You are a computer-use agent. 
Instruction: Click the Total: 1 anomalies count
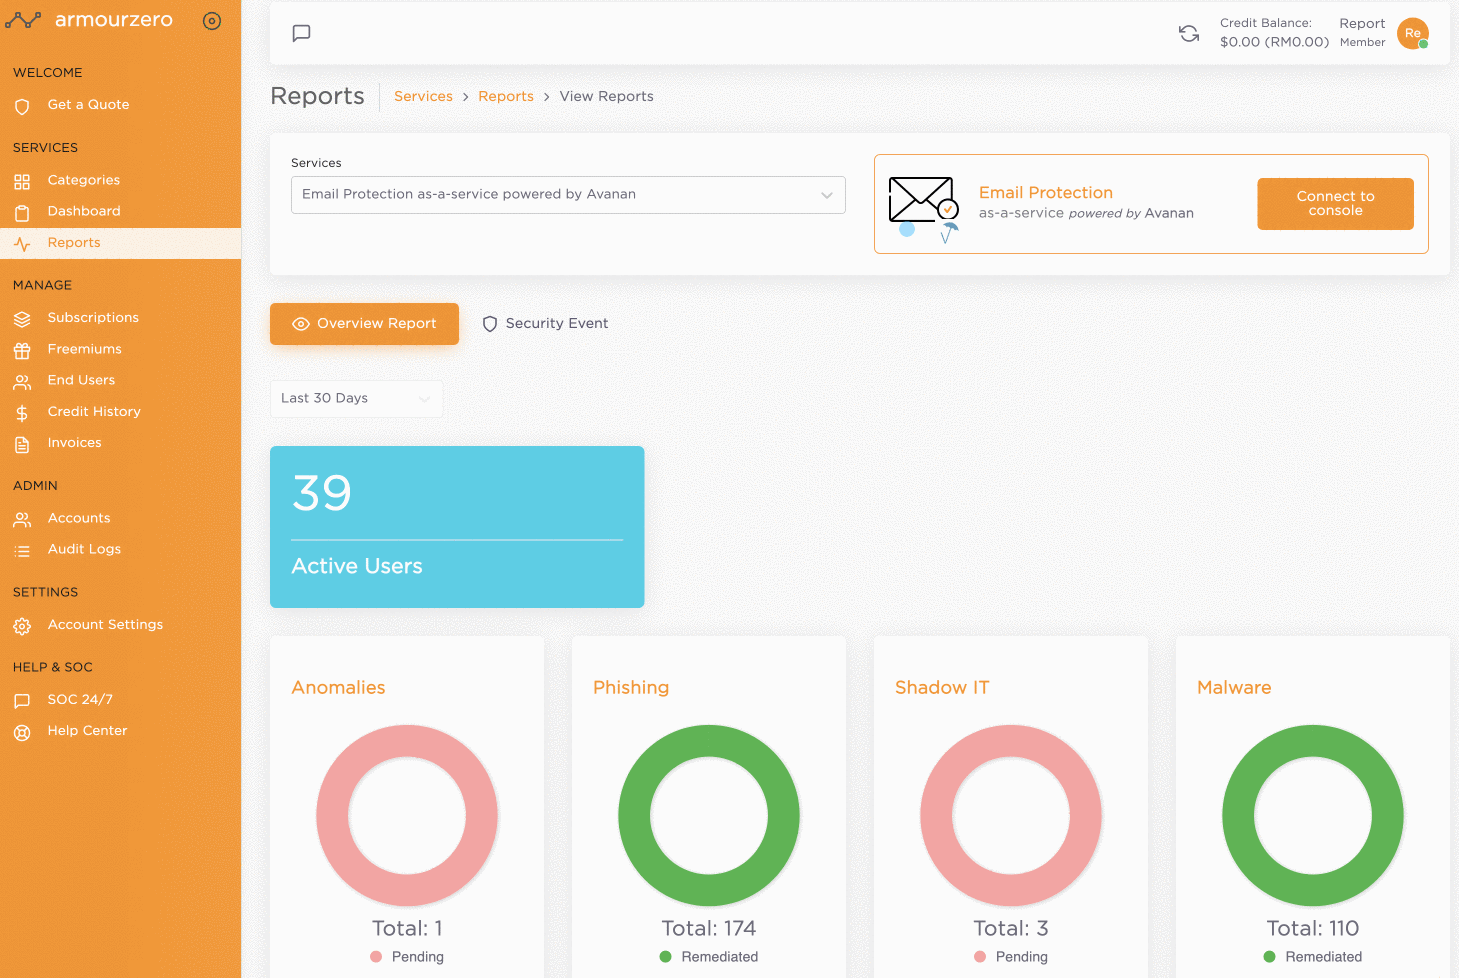(407, 928)
